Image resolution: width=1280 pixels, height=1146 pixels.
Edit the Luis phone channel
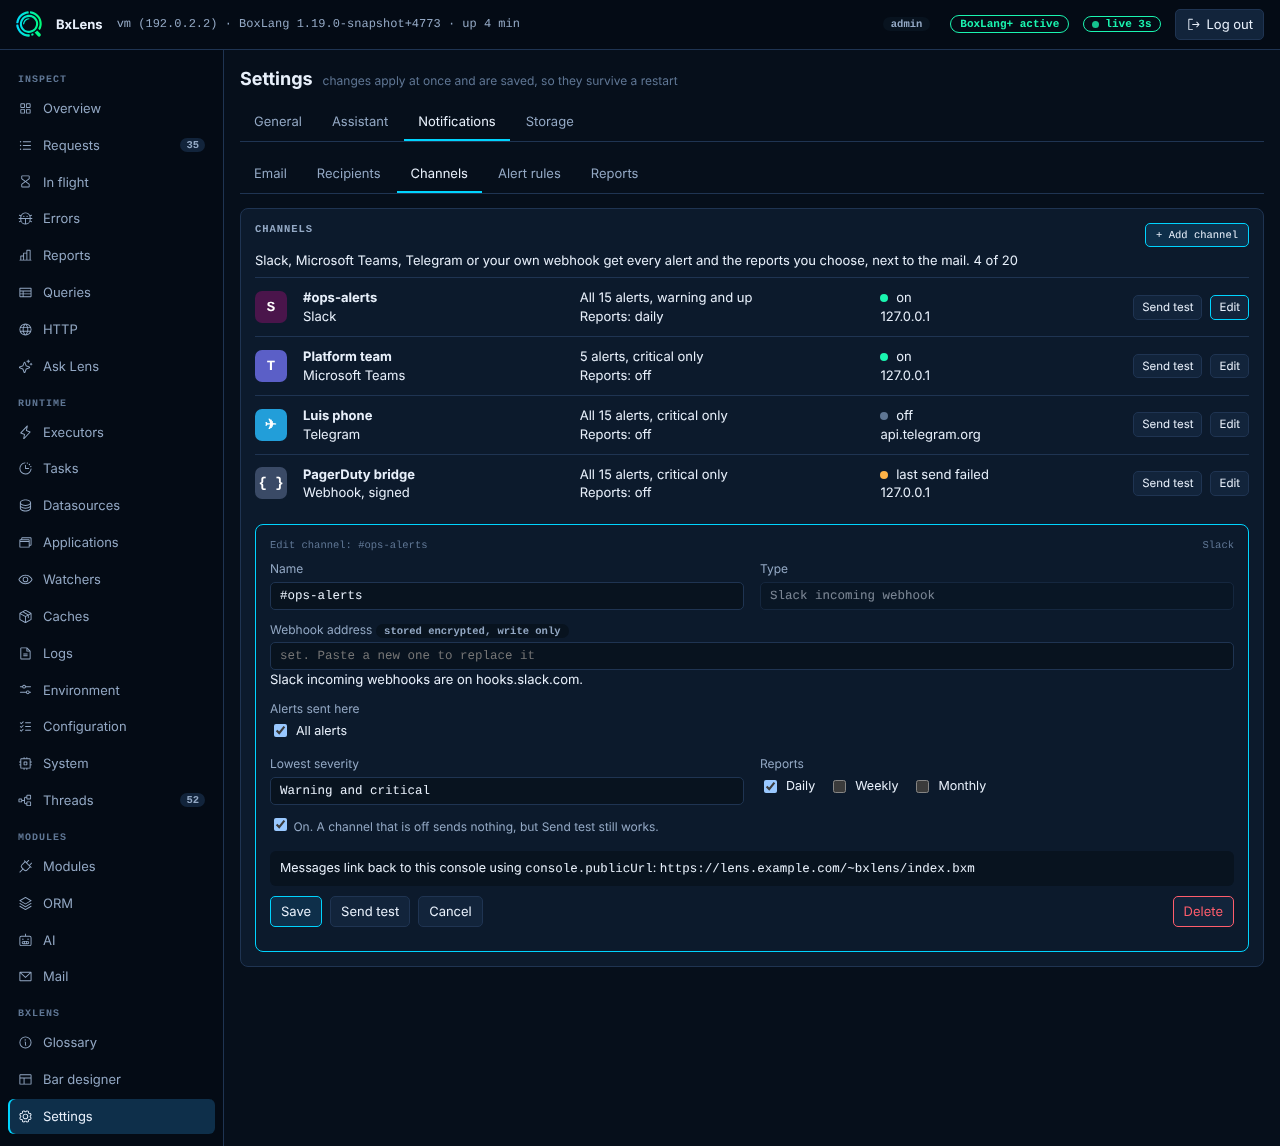[x=1230, y=425]
